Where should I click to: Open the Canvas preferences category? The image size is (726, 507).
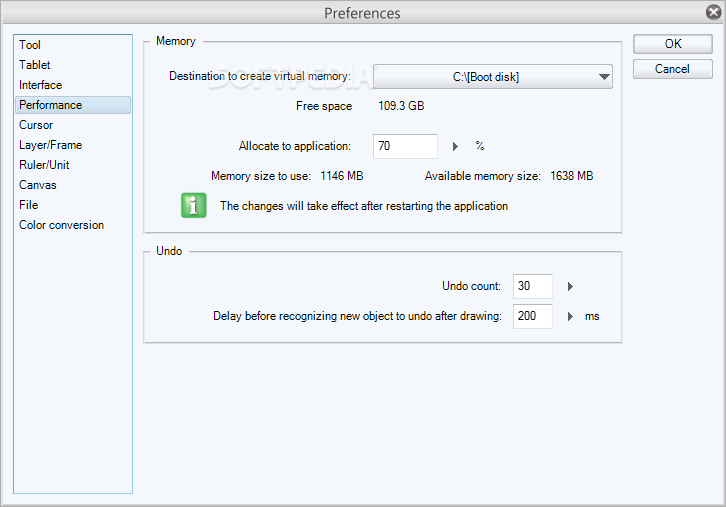tap(73, 185)
